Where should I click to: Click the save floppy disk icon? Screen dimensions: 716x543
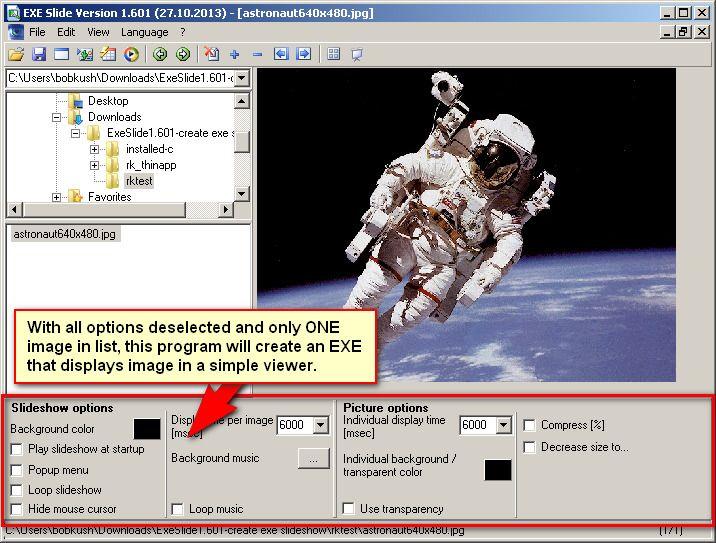(x=39, y=54)
